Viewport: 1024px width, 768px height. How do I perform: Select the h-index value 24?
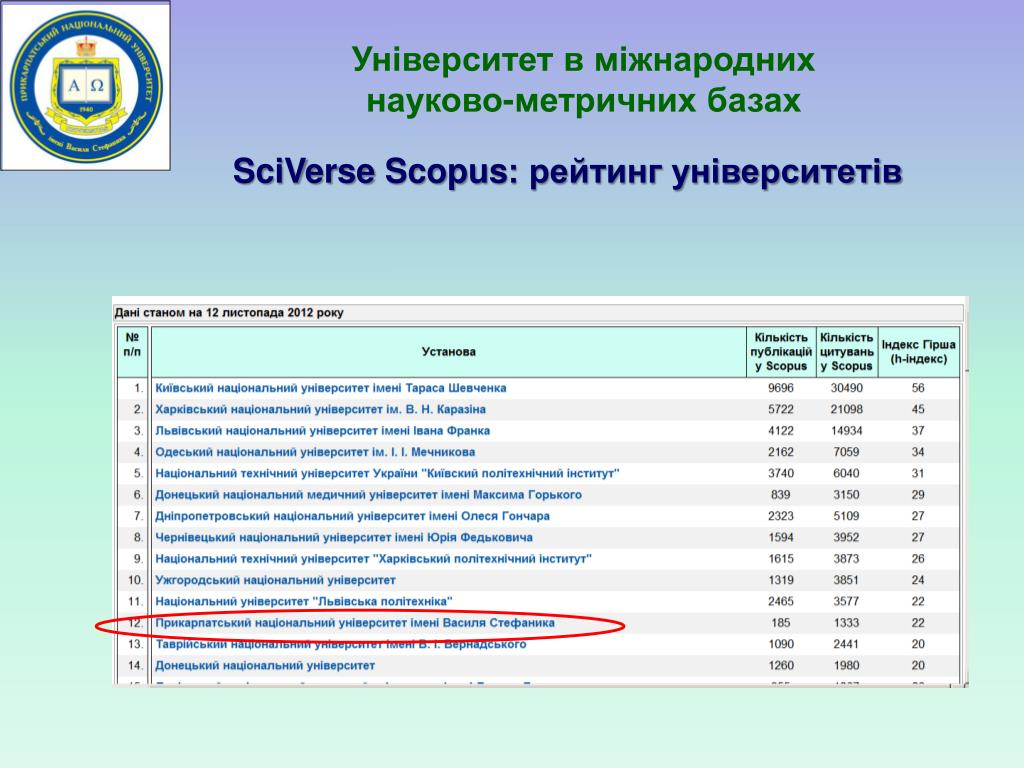[x=918, y=580]
